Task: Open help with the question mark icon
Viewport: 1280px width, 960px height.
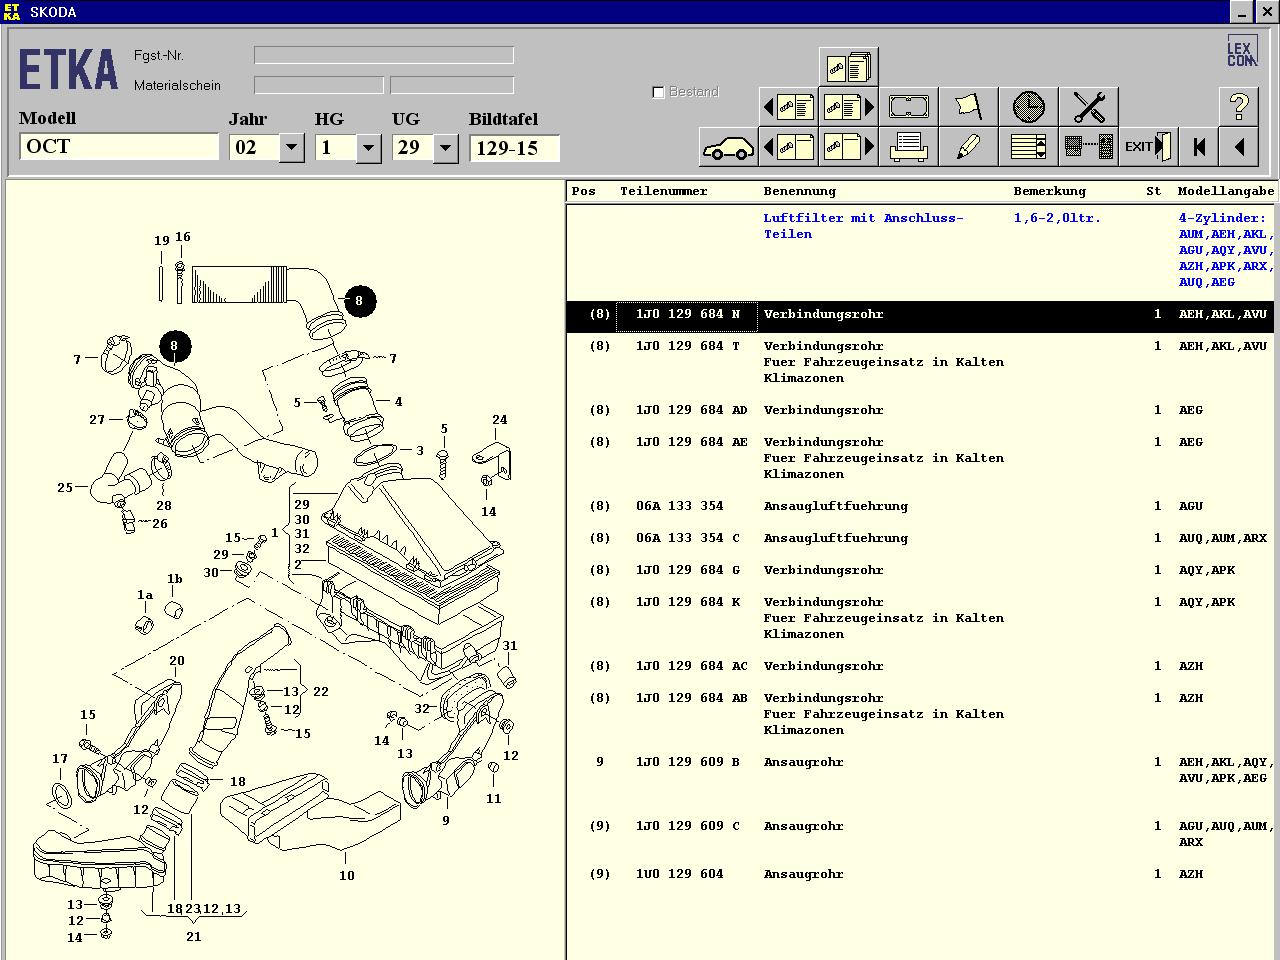Action: click(x=1239, y=106)
